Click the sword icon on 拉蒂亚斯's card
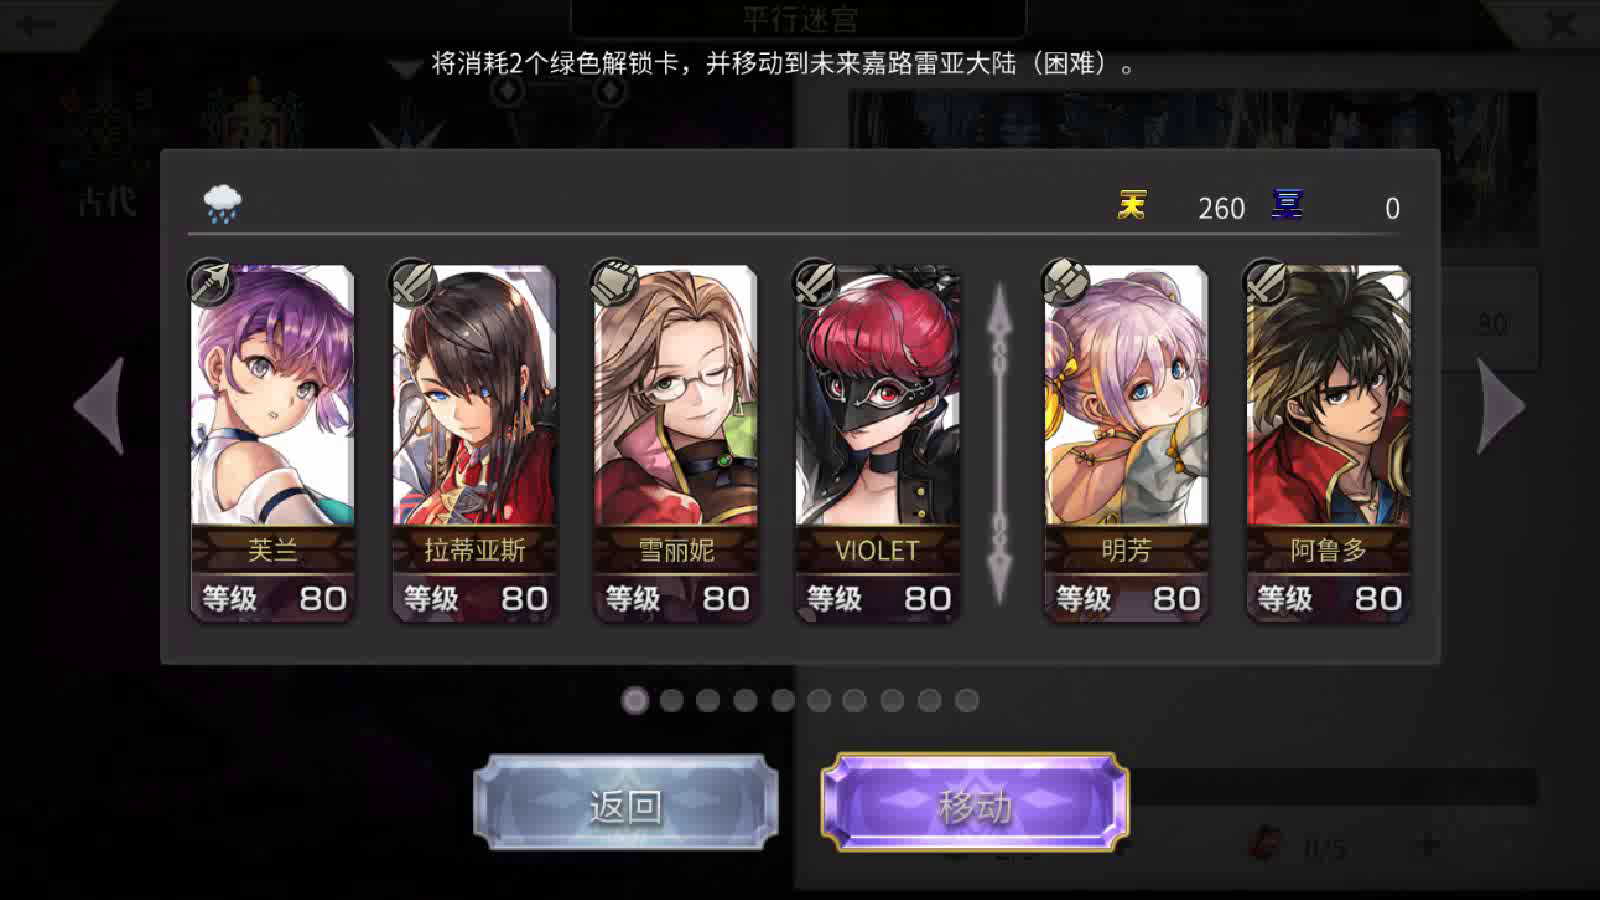 point(412,283)
